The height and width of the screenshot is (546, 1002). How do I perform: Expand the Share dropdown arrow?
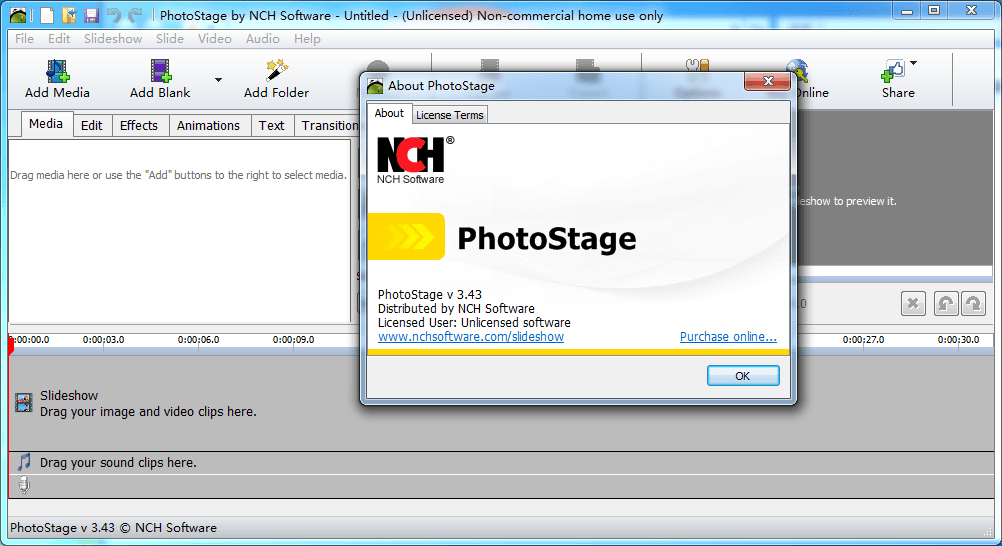point(913,63)
